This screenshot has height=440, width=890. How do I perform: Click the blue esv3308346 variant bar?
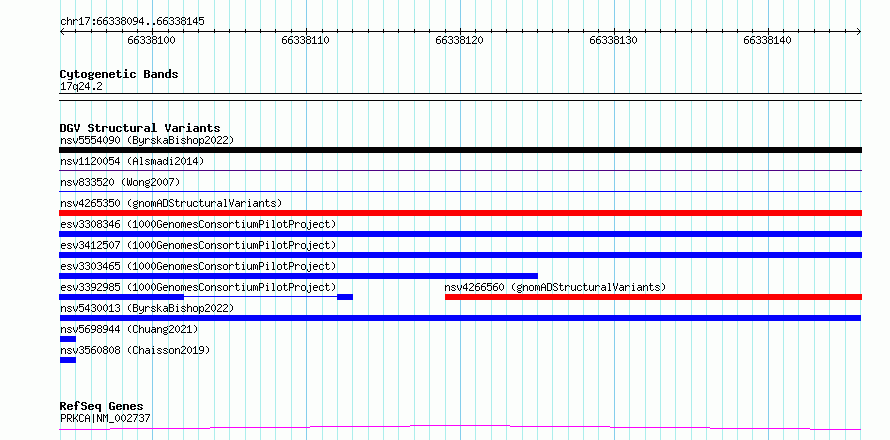(x=460, y=234)
